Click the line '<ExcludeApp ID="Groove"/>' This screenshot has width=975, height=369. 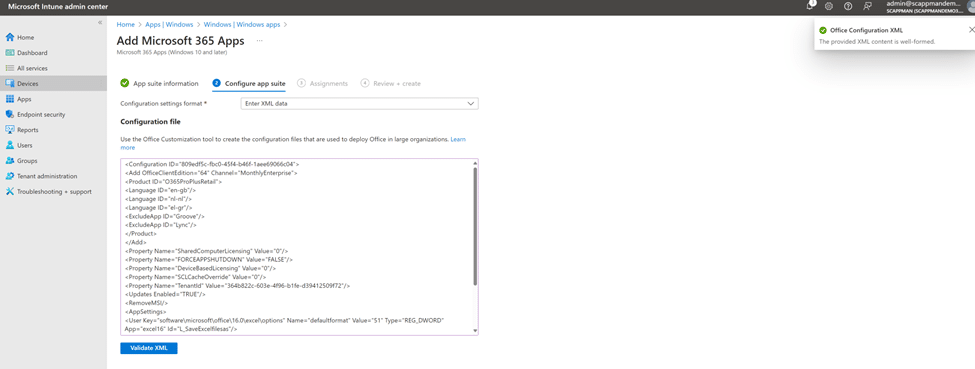click(x=165, y=216)
